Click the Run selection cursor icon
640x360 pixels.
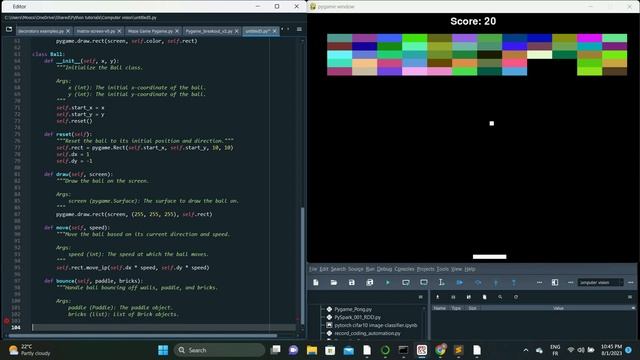441,282
